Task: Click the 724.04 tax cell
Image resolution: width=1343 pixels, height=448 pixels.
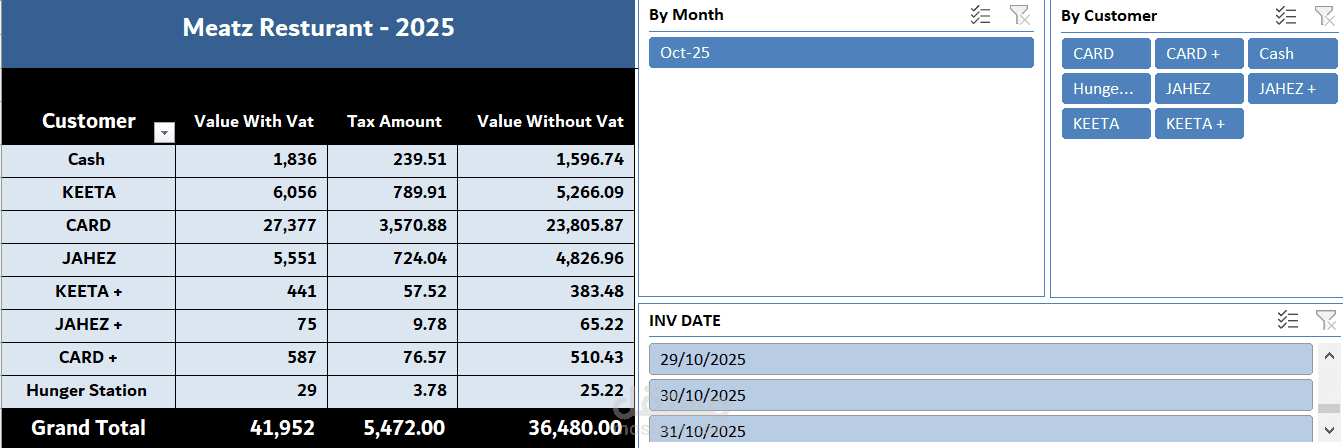Action: 393,259
